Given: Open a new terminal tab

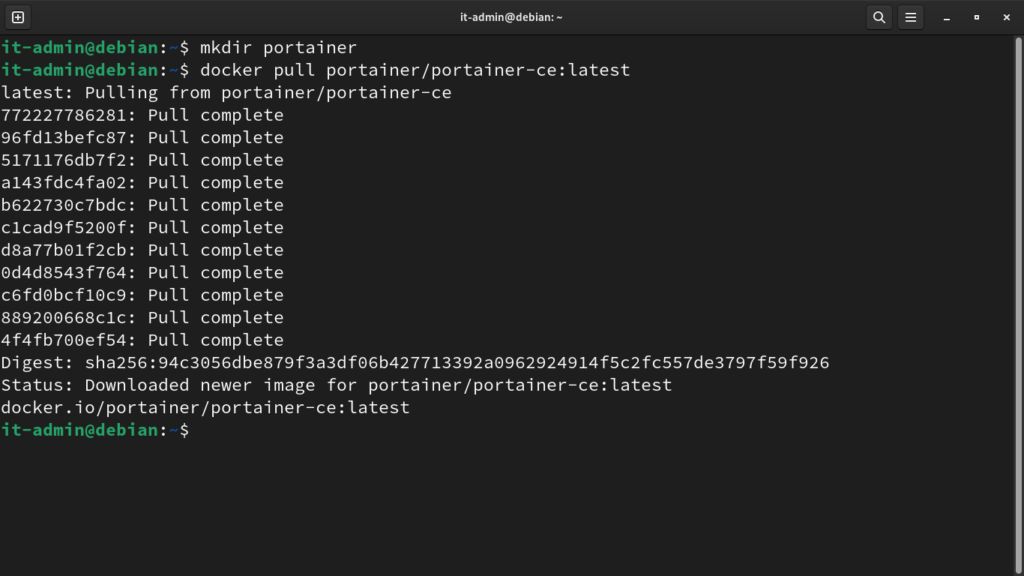Looking at the screenshot, I should (18, 18).
